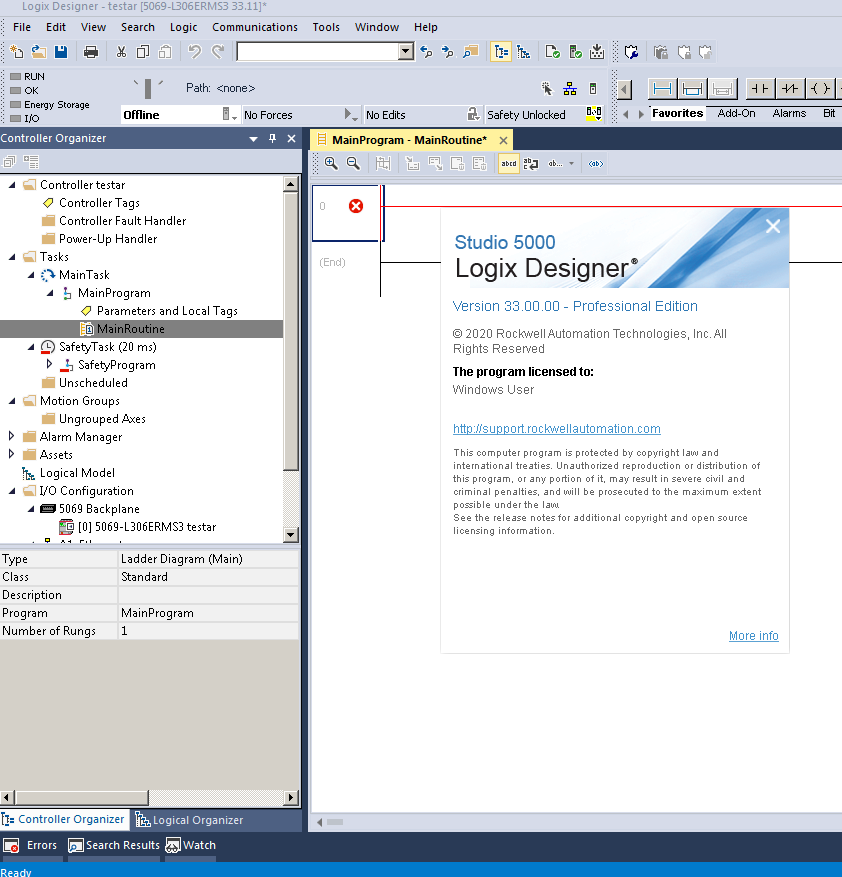The image size is (842, 877).
Task: Insert a Branch element from Favorites
Action: click(692, 88)
